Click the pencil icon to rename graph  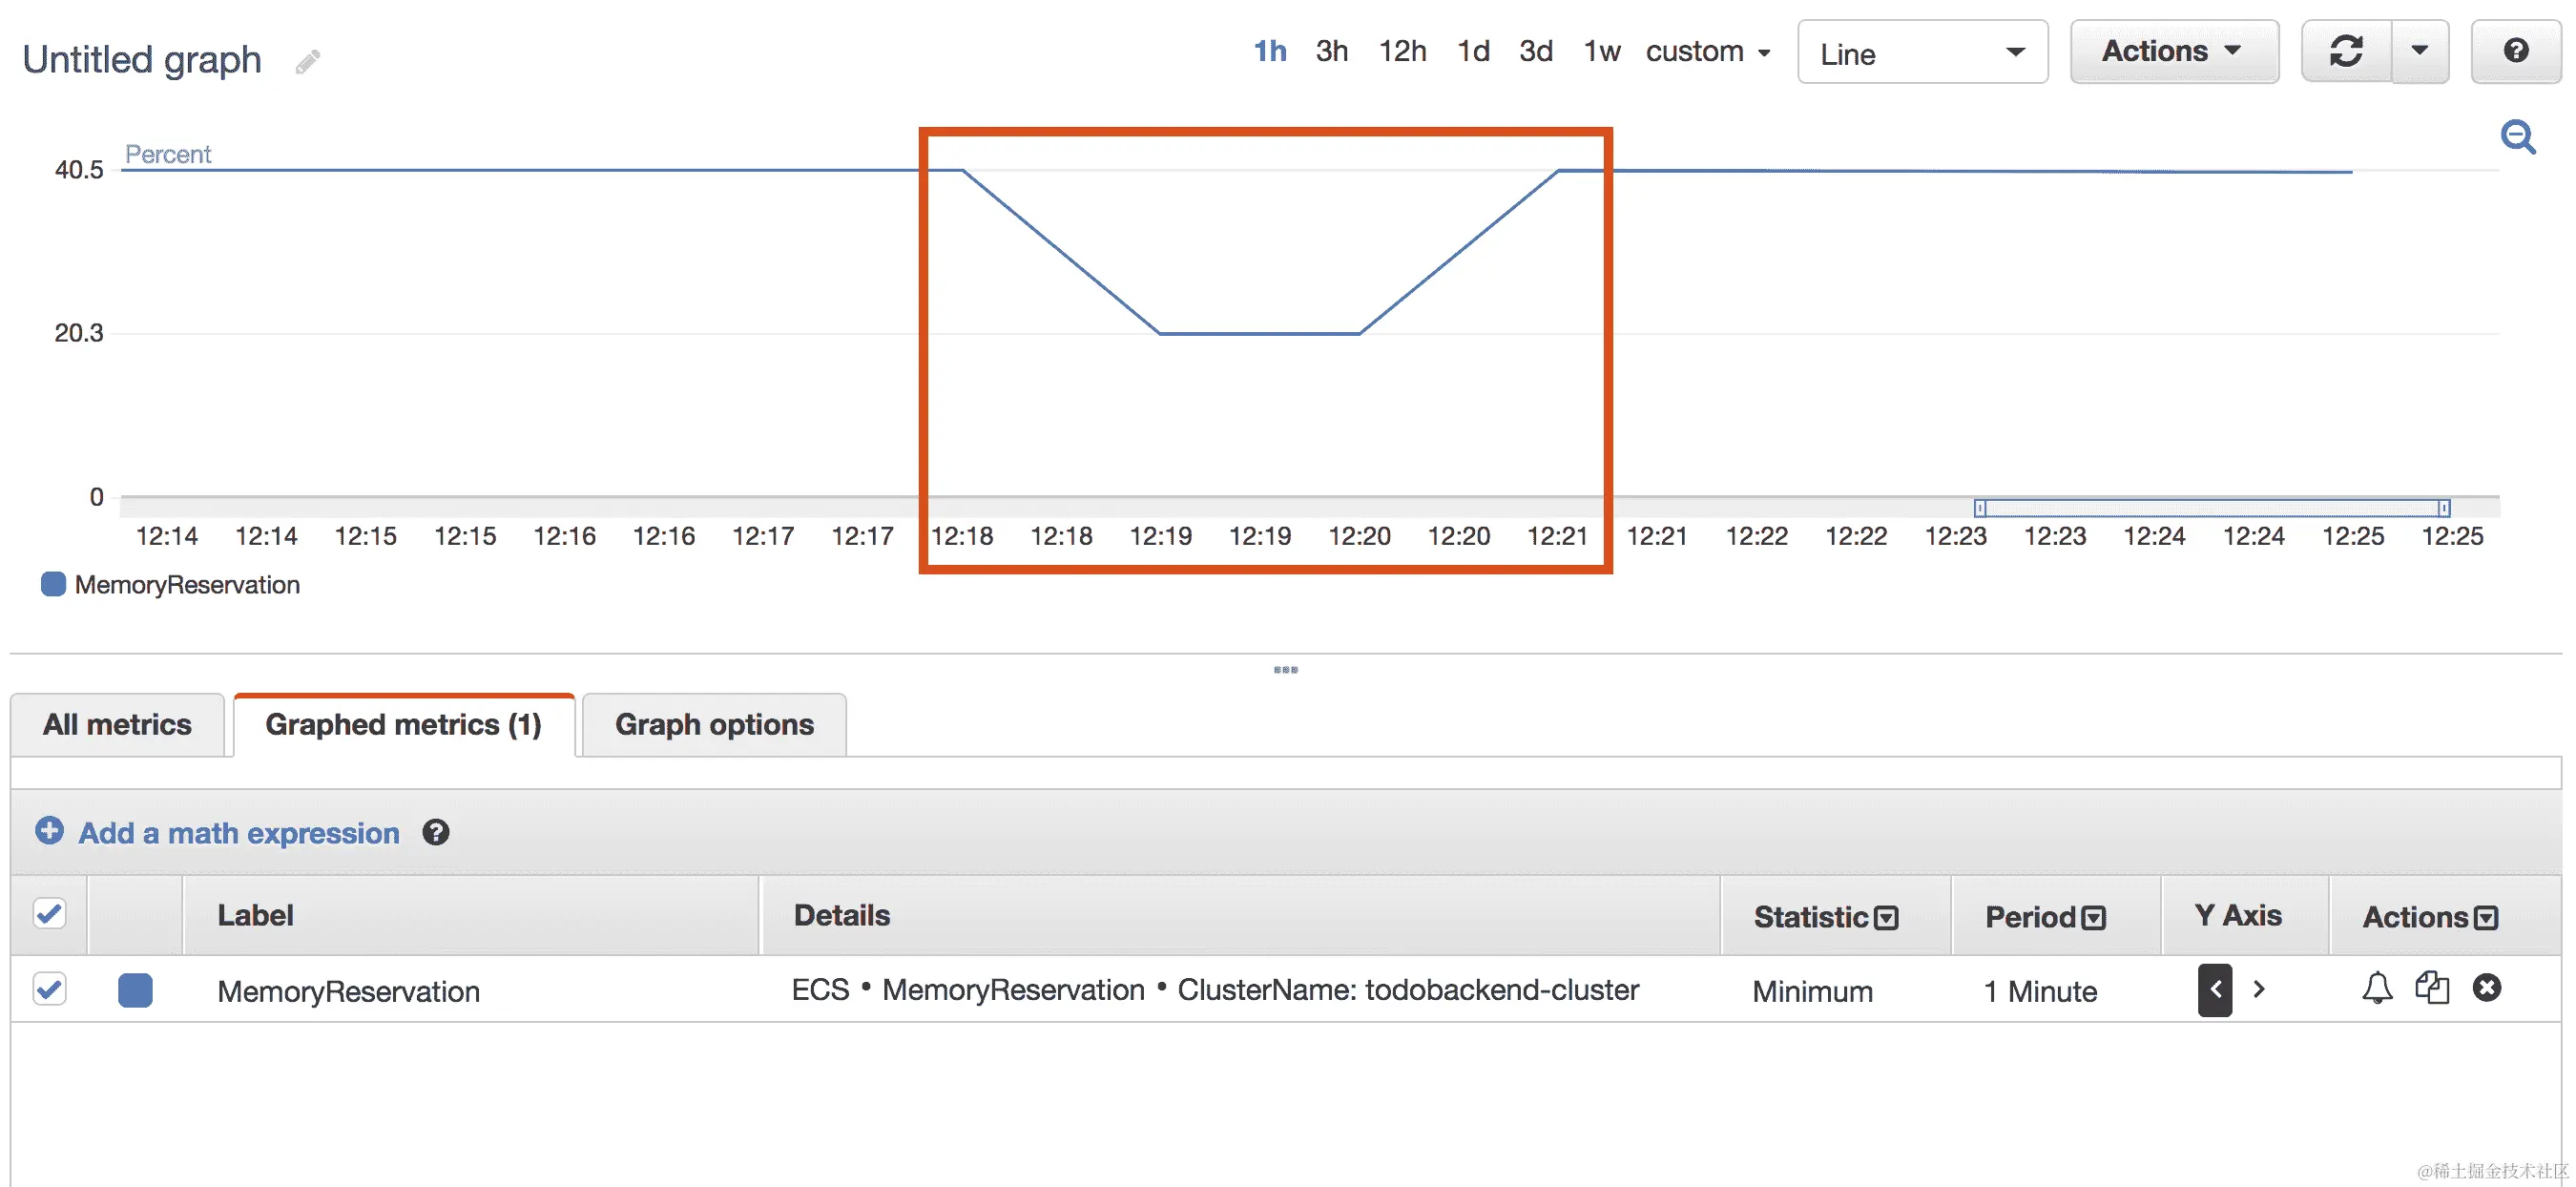(x=308, y=62)
